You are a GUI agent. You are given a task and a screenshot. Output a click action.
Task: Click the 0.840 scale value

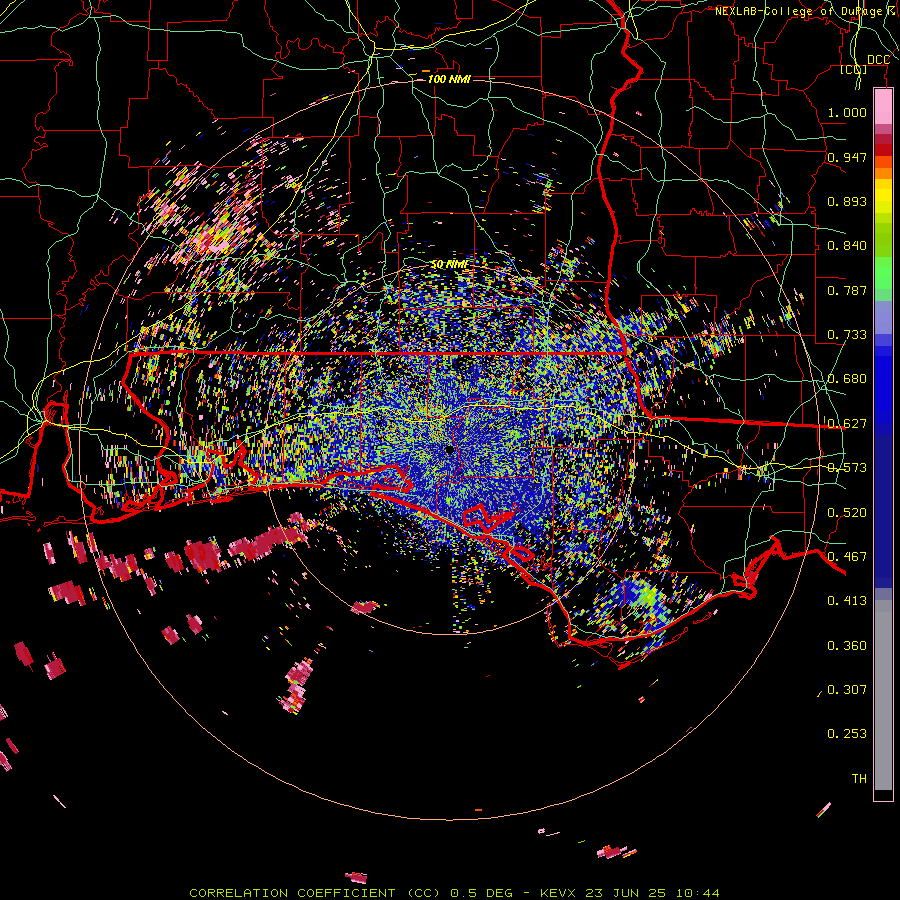click(x=847, y=246)
